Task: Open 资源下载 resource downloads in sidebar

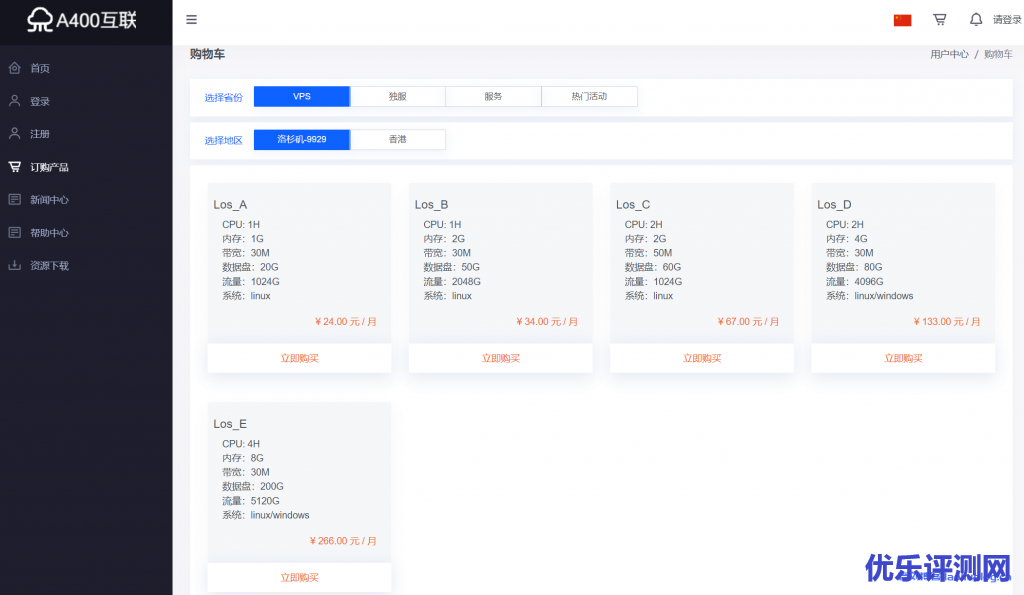Action: [49, 266]
